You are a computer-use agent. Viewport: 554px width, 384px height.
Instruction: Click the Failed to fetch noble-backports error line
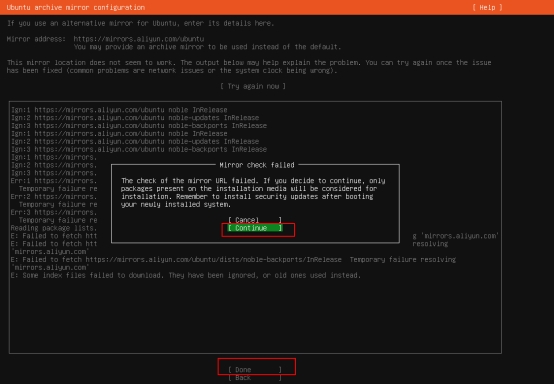tap(233, 264)
